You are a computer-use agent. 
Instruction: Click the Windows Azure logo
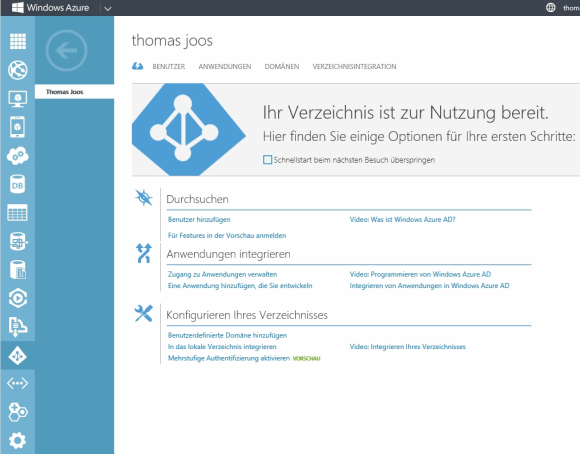tap(51, 7)
